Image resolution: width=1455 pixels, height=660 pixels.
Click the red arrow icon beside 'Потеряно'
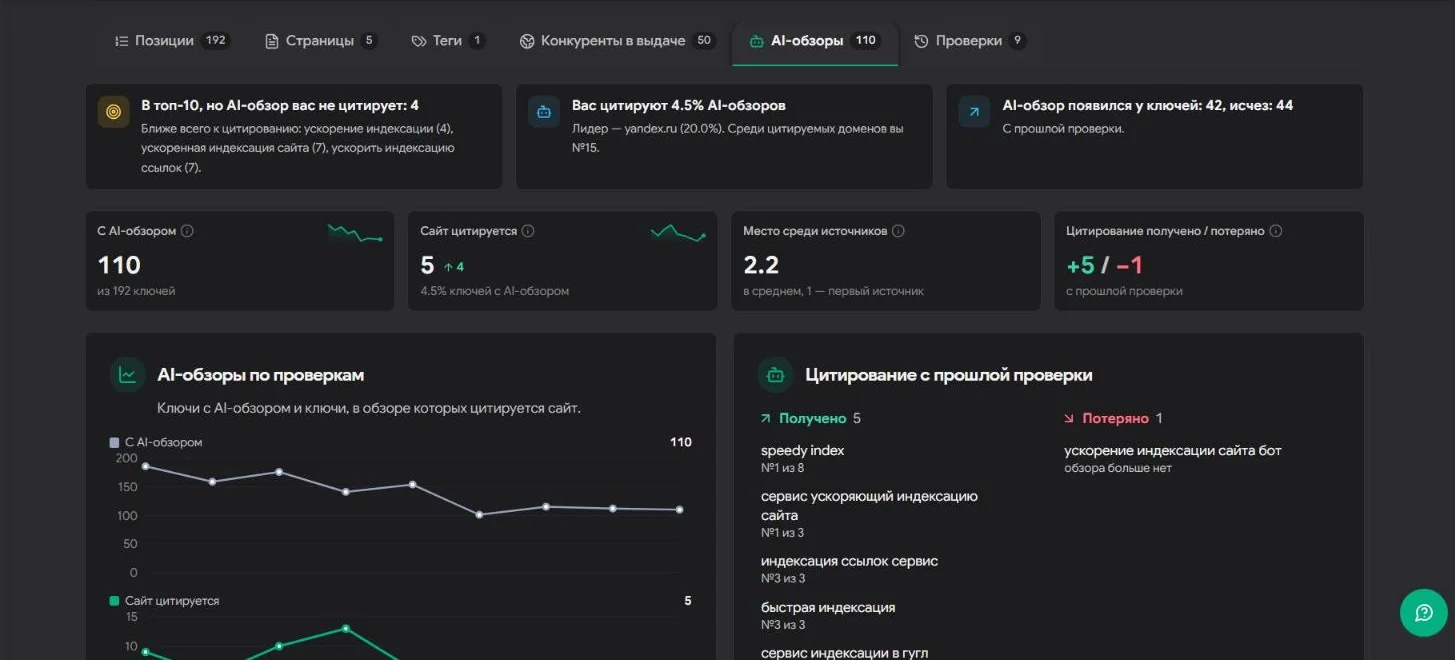click(x=1069, y=419)
